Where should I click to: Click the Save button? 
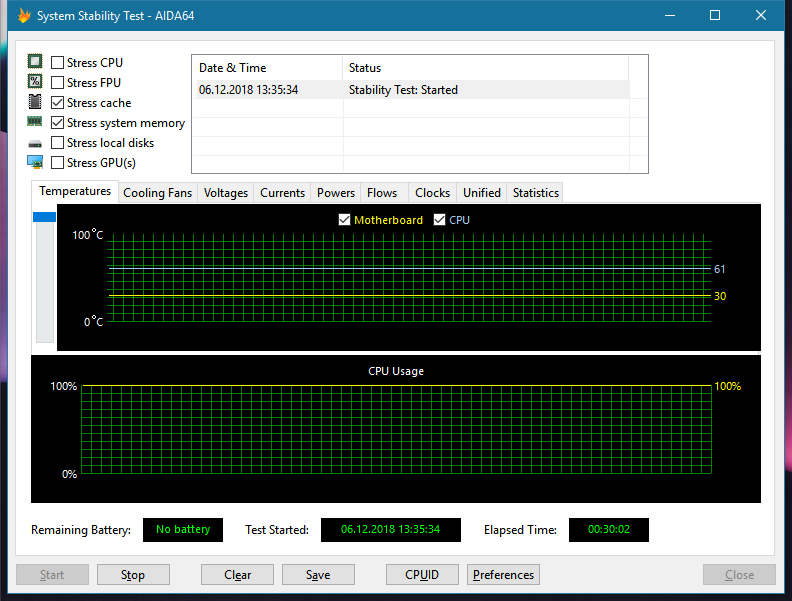pyautogui.click(x=318, y=575)
